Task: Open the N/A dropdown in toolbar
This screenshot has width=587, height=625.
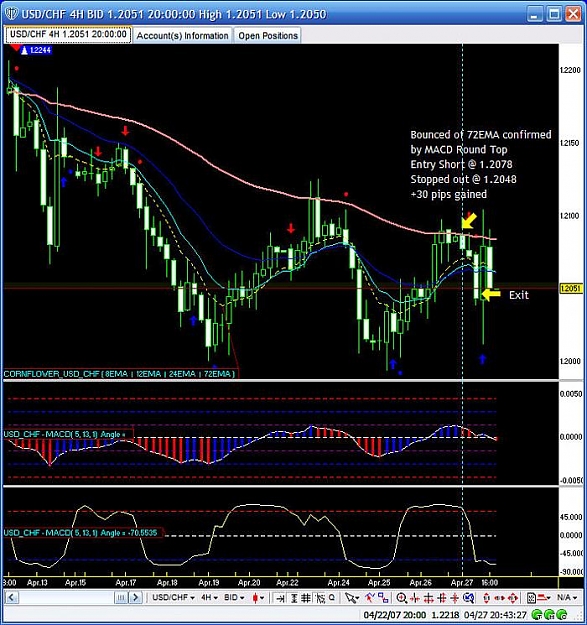Action: (567, 597)
